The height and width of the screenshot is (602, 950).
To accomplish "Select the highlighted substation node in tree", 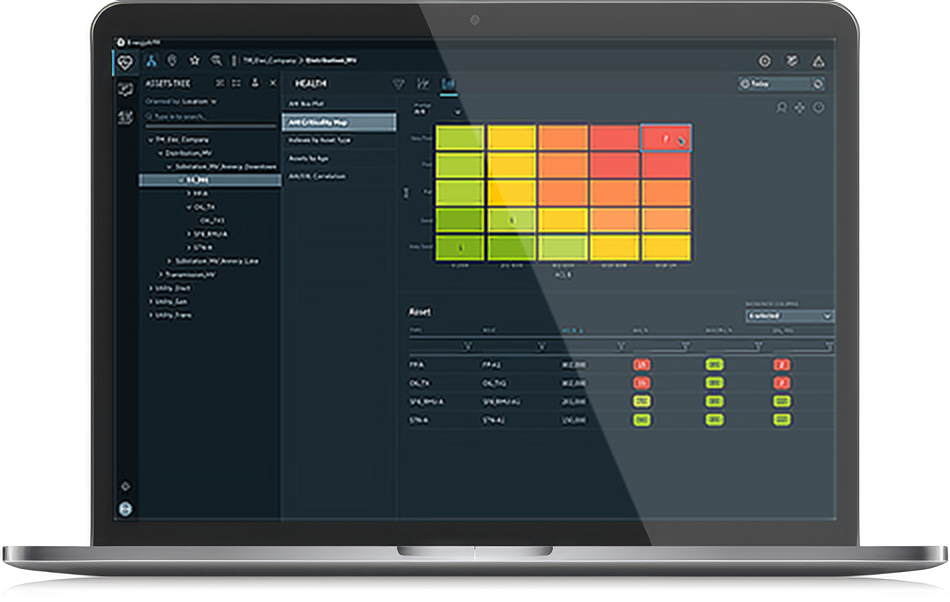I will [x=210, y=180].
